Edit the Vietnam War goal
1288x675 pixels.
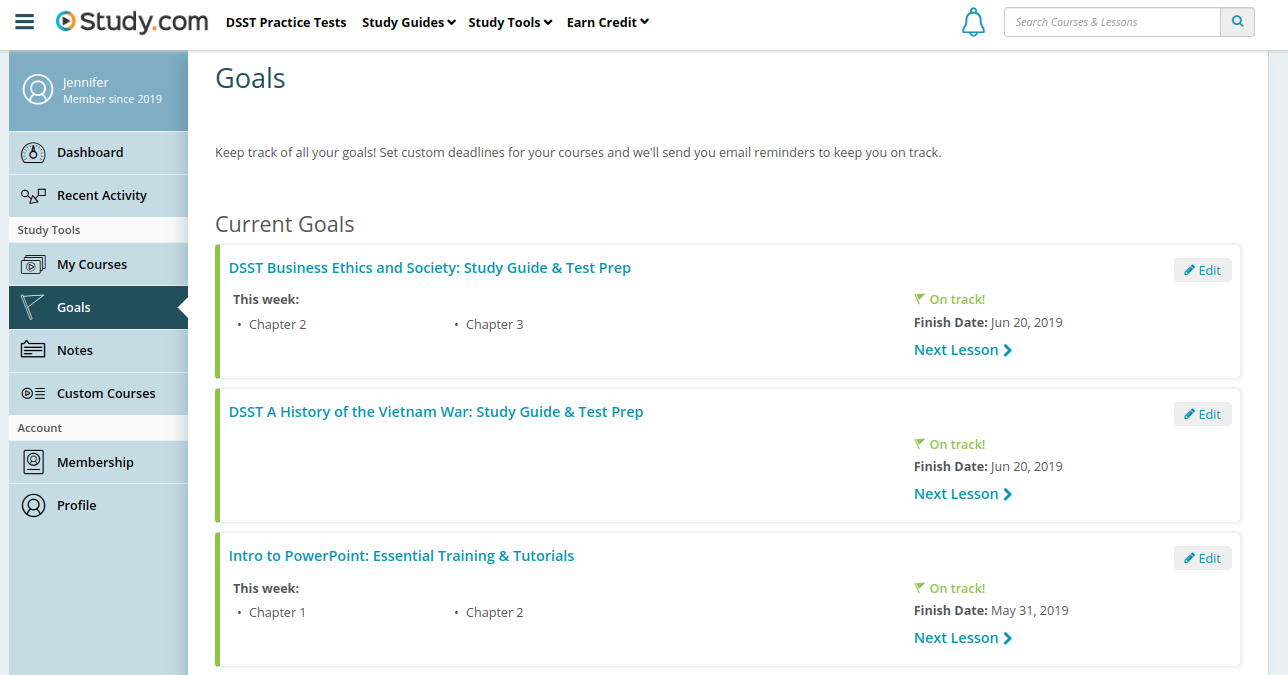pyautogui.click(x=1203, y=414)
